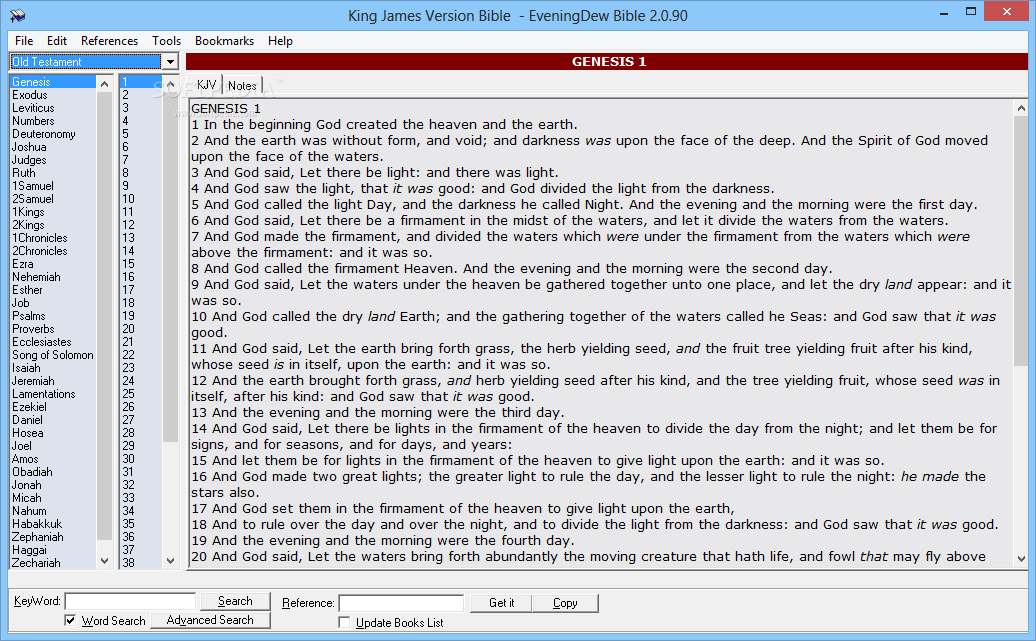Open the Tools menu
Image resolution: width=1036 pixels, height=641 pixels.
click(x=166, y=41)
